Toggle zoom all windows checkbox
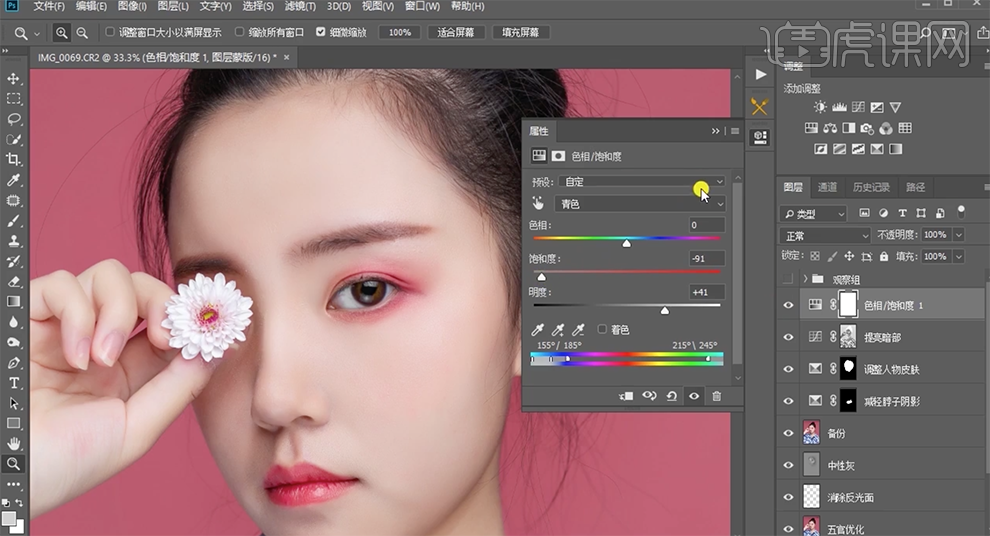The image size is (990, 536). [x=239, y=32]
